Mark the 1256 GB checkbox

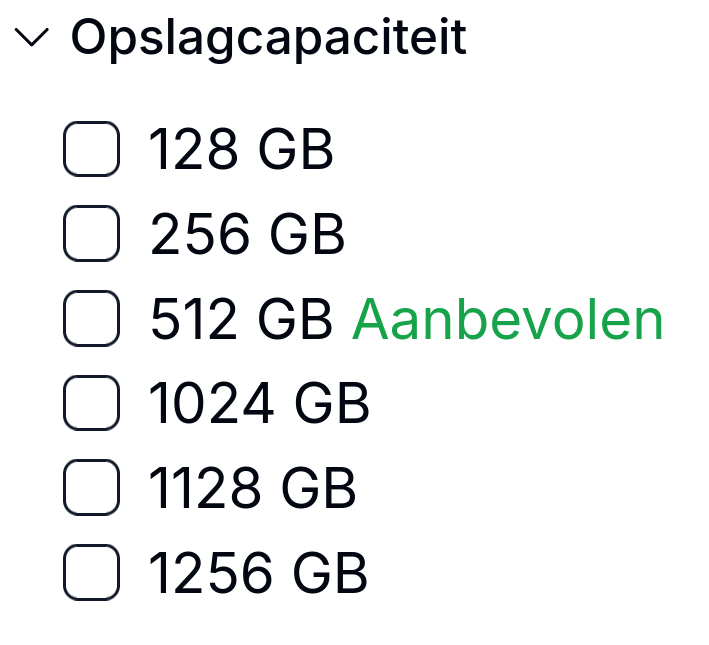[x=92, y=574]
